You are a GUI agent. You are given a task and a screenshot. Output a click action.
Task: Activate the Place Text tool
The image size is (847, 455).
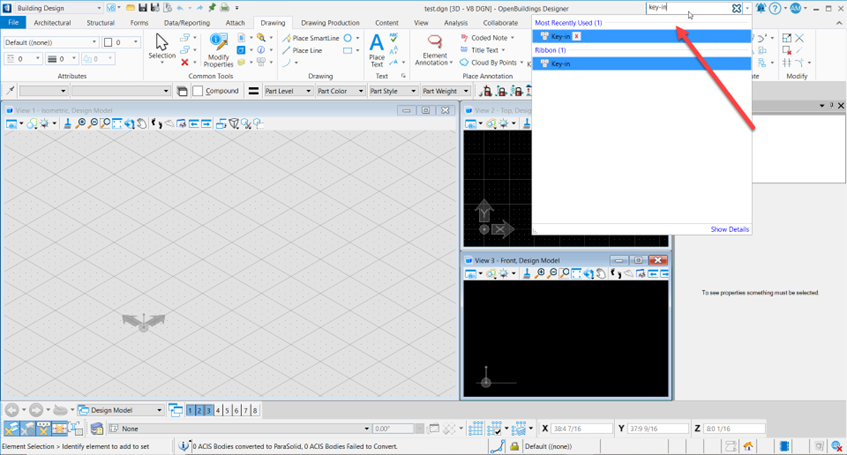(377, 50)
